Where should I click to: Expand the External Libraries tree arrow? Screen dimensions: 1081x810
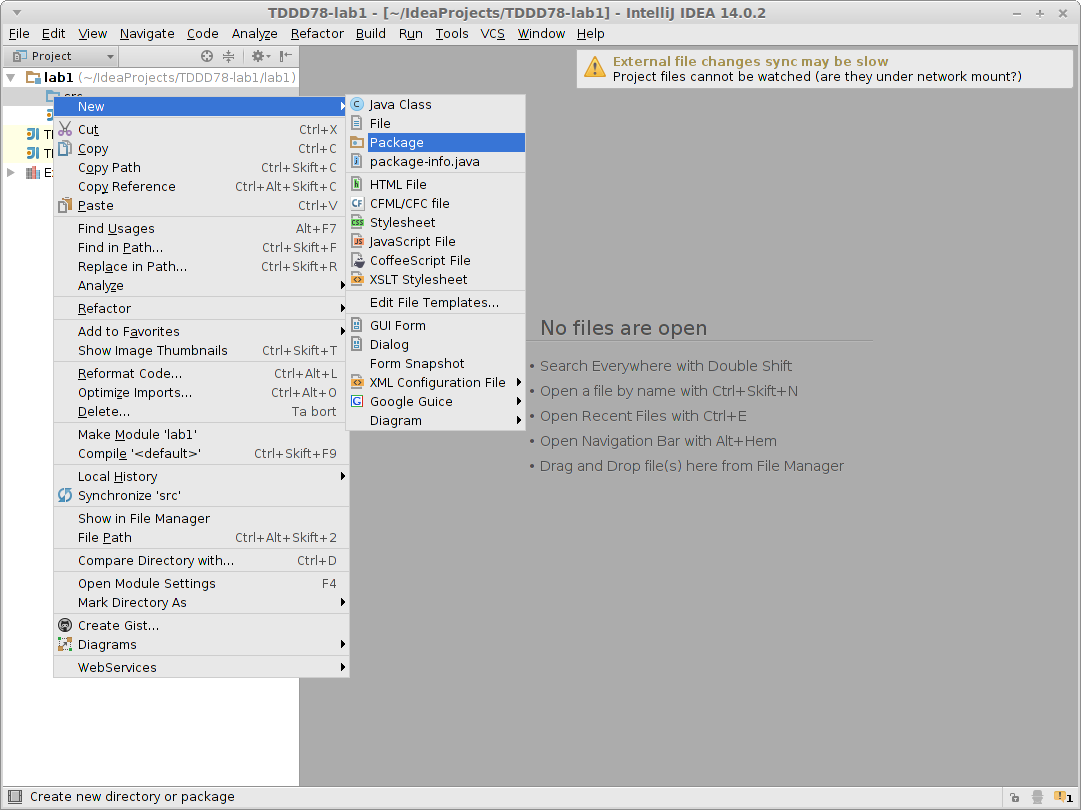click(11, 172)
